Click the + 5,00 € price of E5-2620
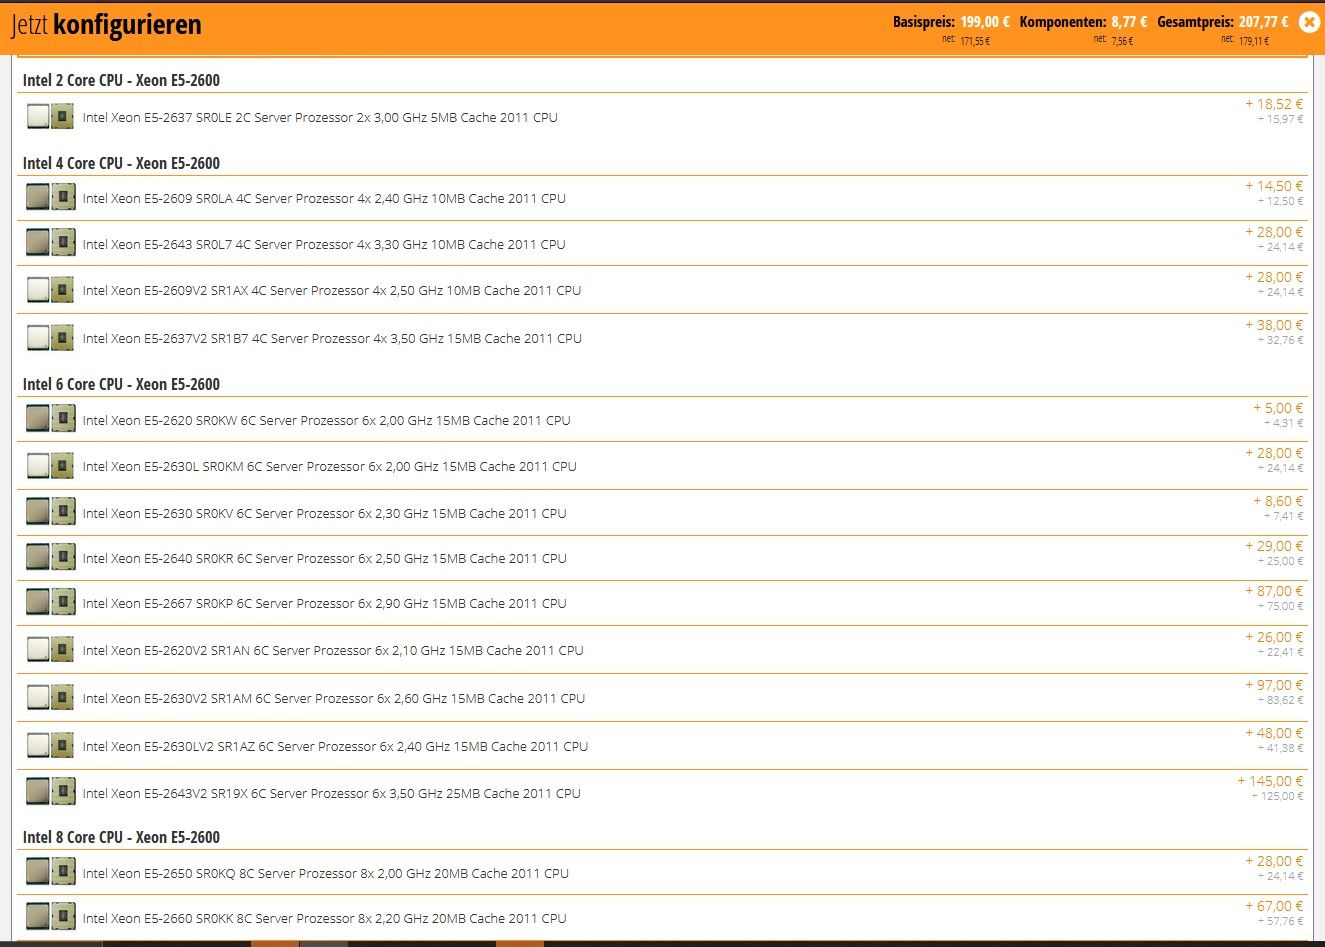 point(1278,408)
